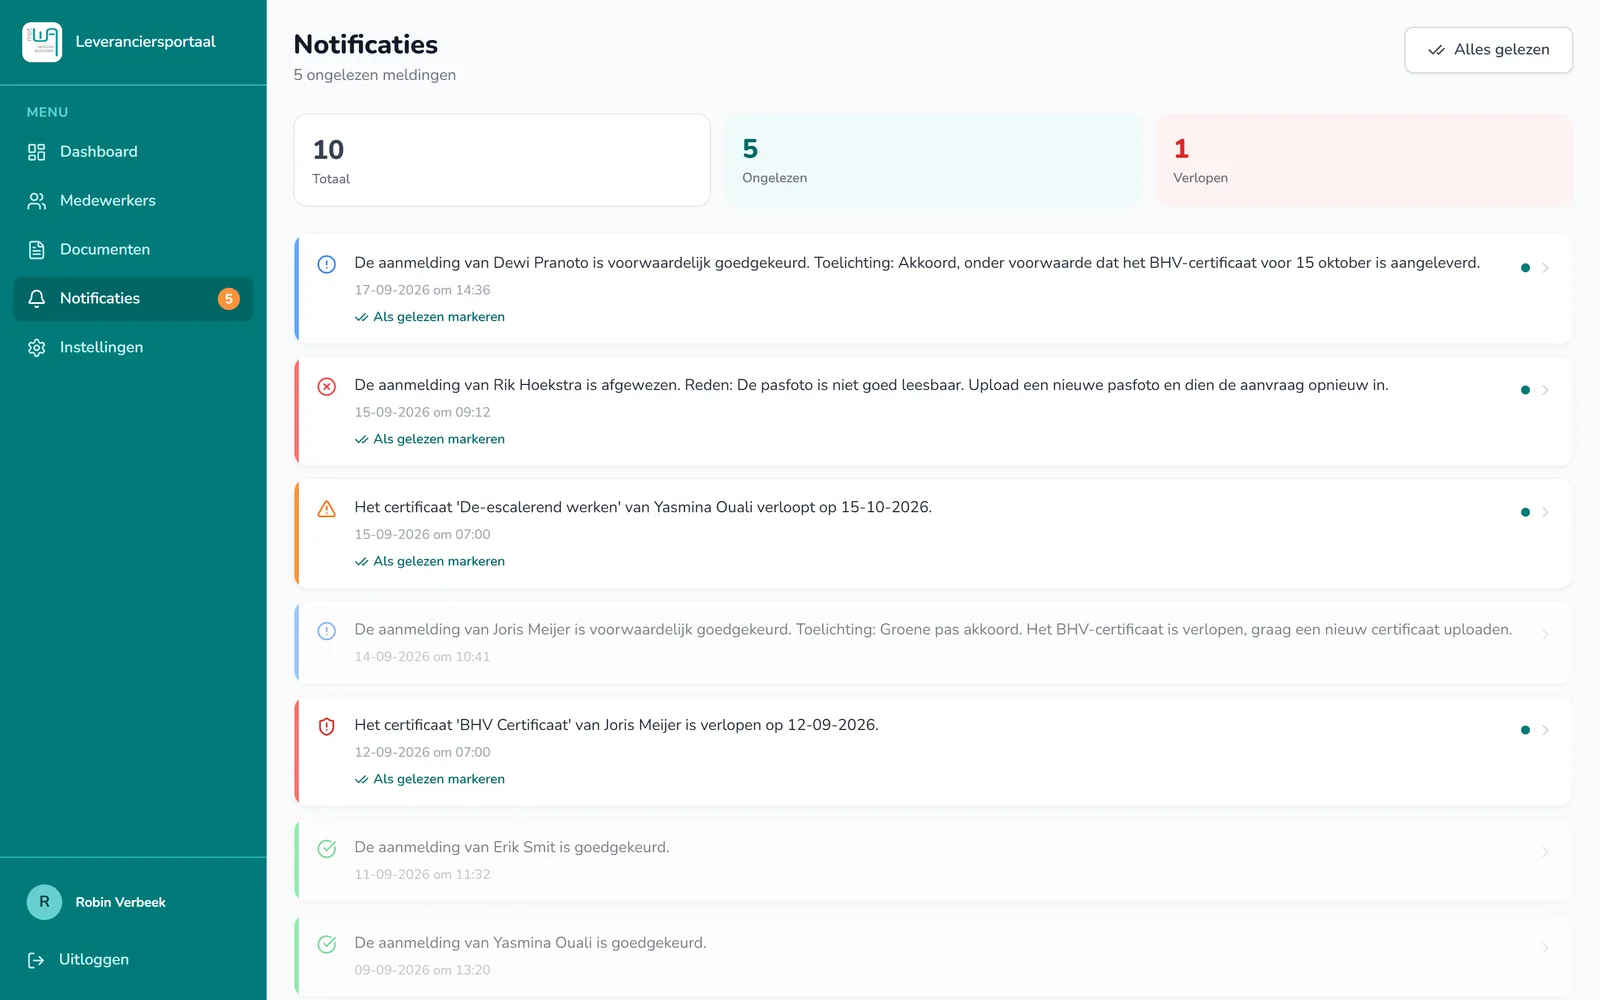Click the green check icon for Yasmina Ouali approval
This screenshot has height=1000, width=1600.
pyautogui.click(x=327, y=944)
